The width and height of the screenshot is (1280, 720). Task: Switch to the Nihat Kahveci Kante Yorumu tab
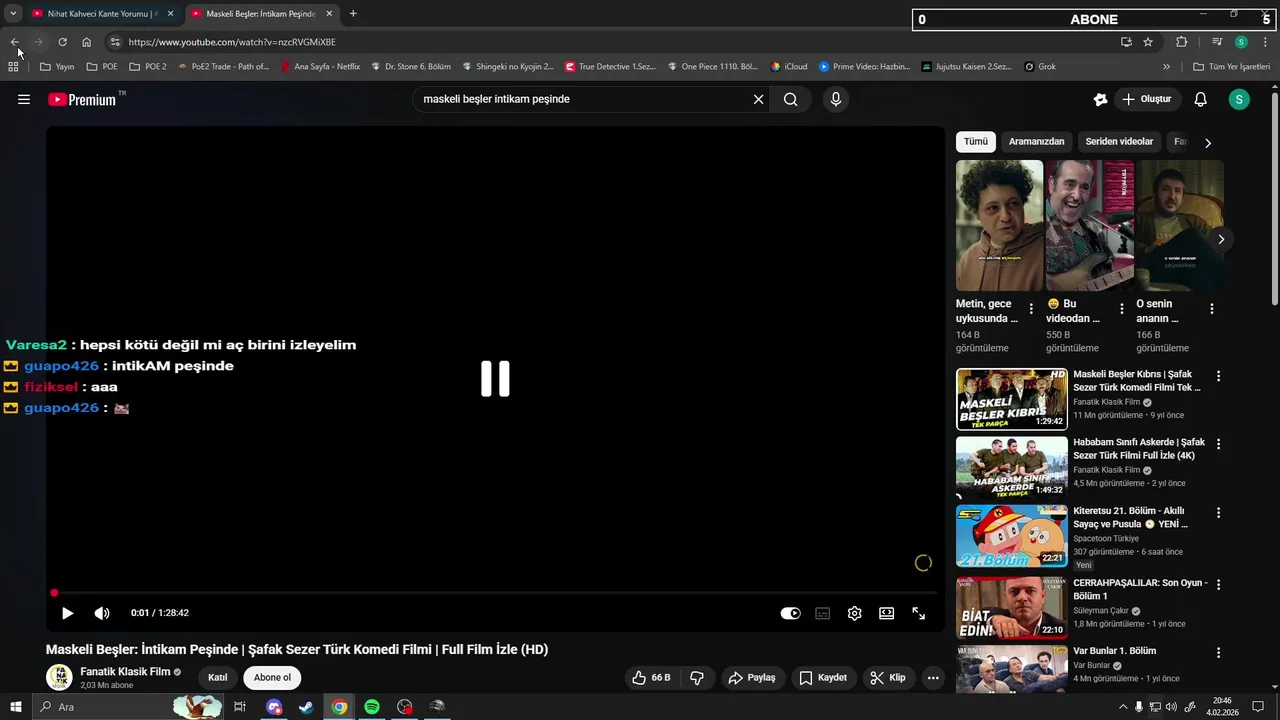click(103, 14)
